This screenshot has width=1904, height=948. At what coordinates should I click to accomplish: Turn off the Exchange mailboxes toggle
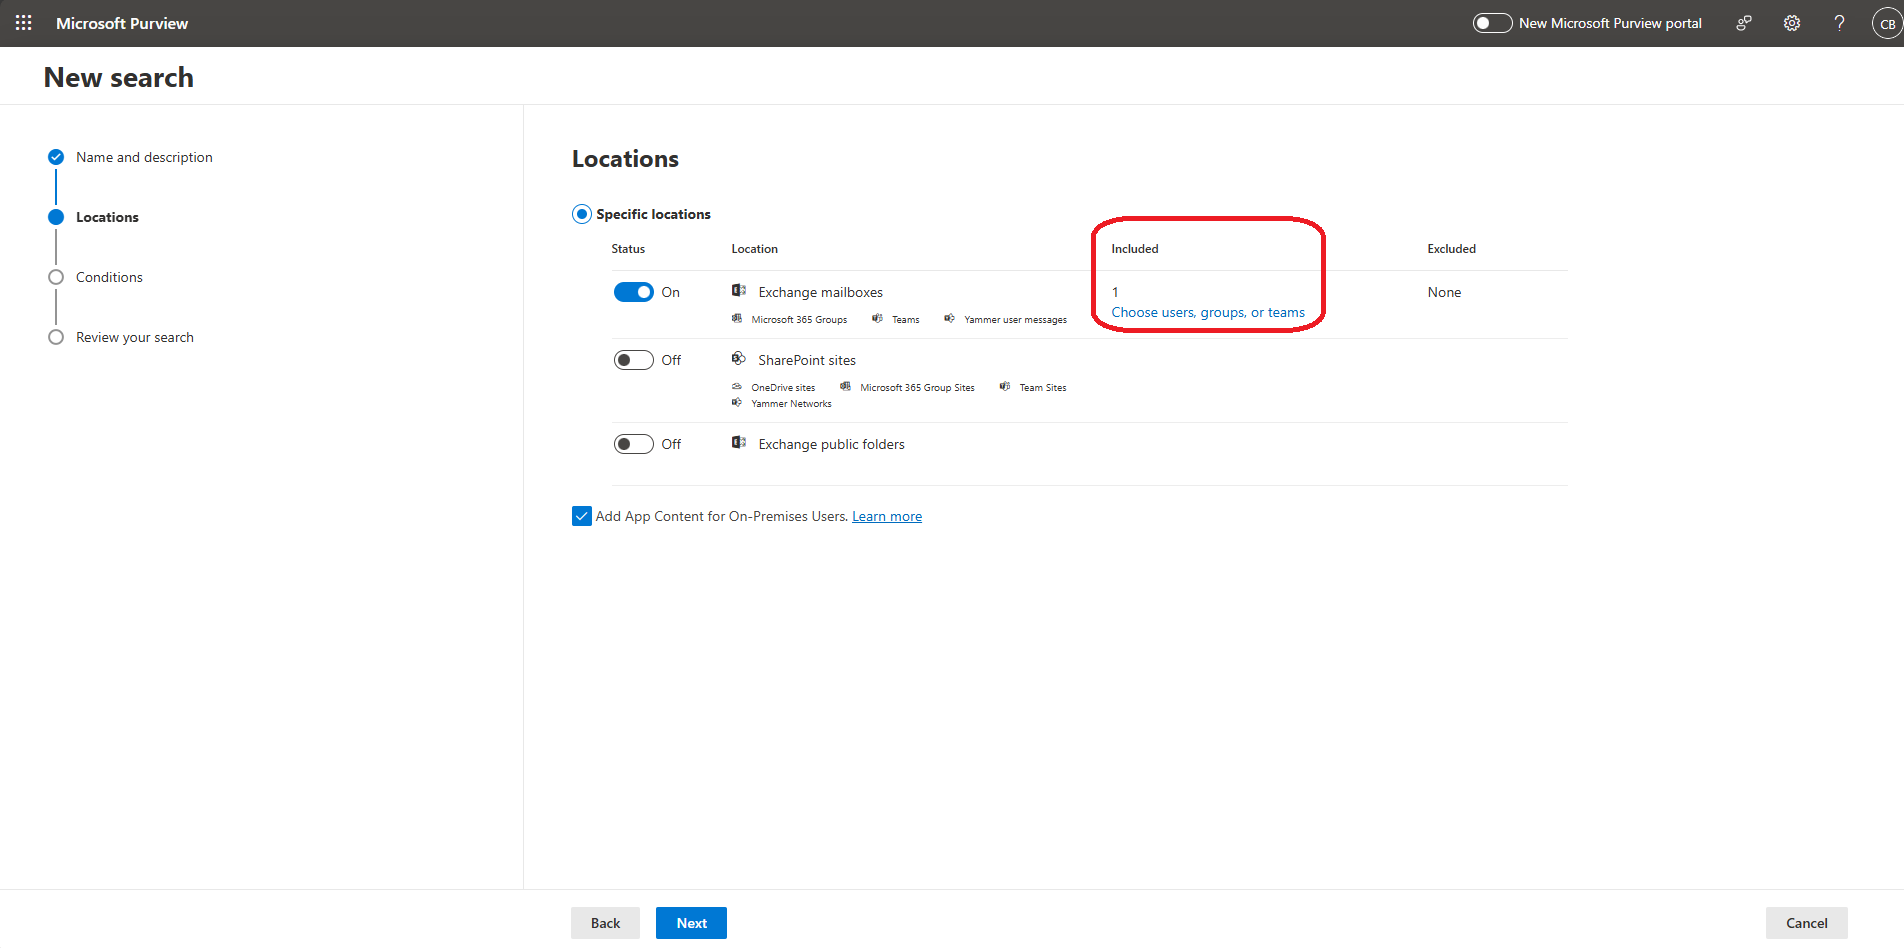pos(633,292)
